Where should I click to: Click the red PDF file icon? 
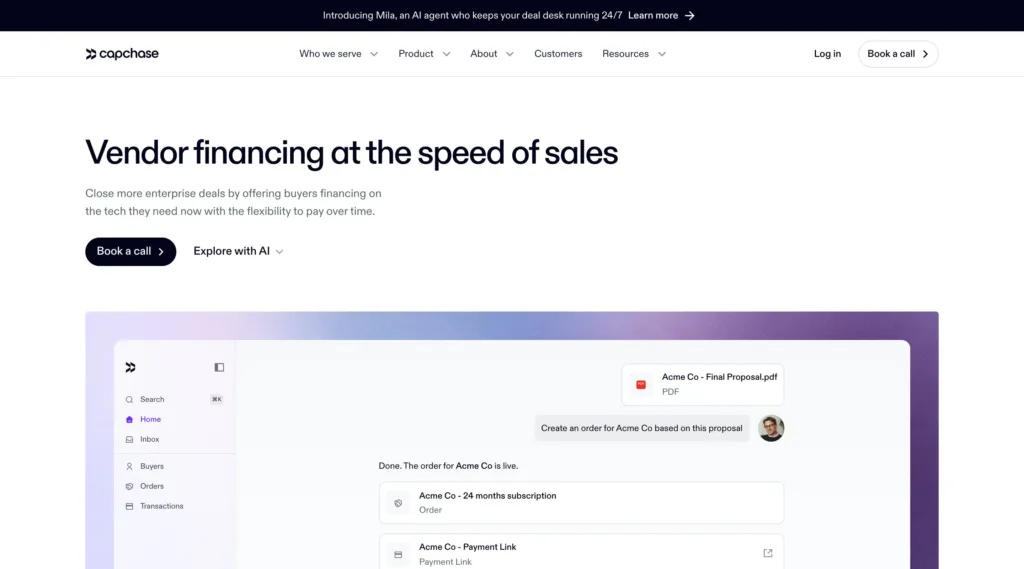[x=641, y=385]
